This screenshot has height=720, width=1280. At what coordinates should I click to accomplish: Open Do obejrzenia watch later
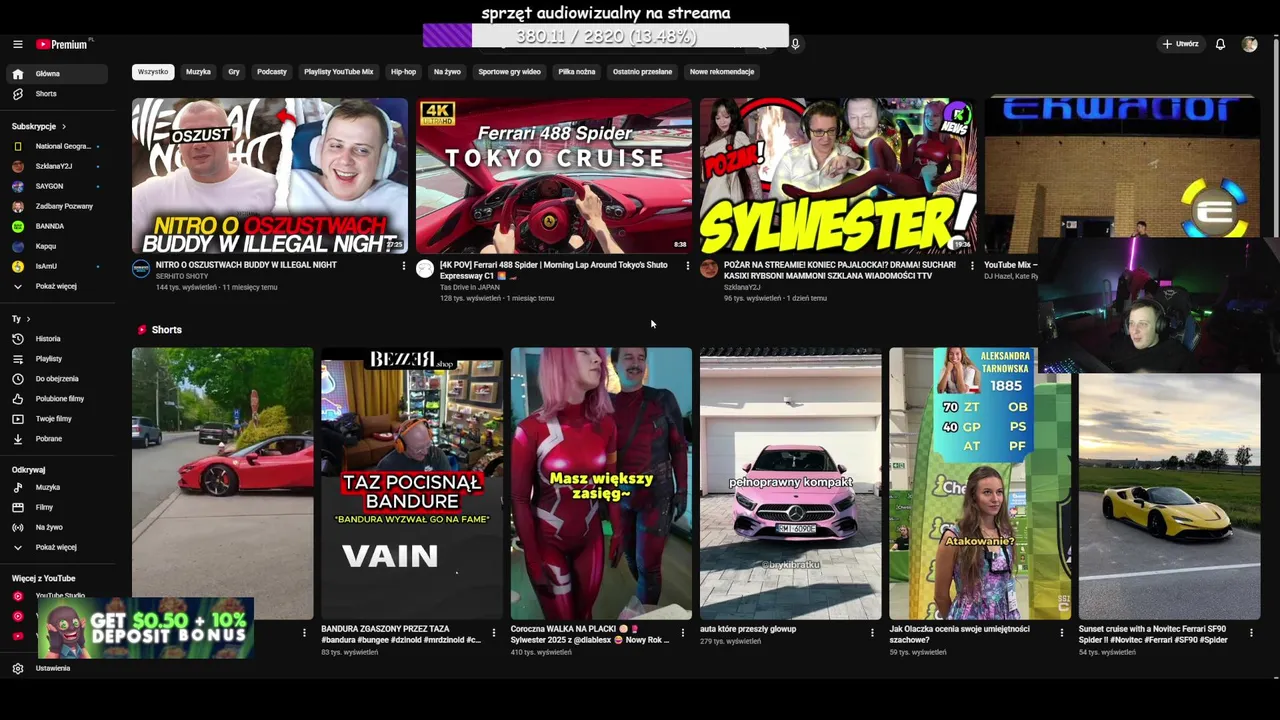[x=58, y=379]
